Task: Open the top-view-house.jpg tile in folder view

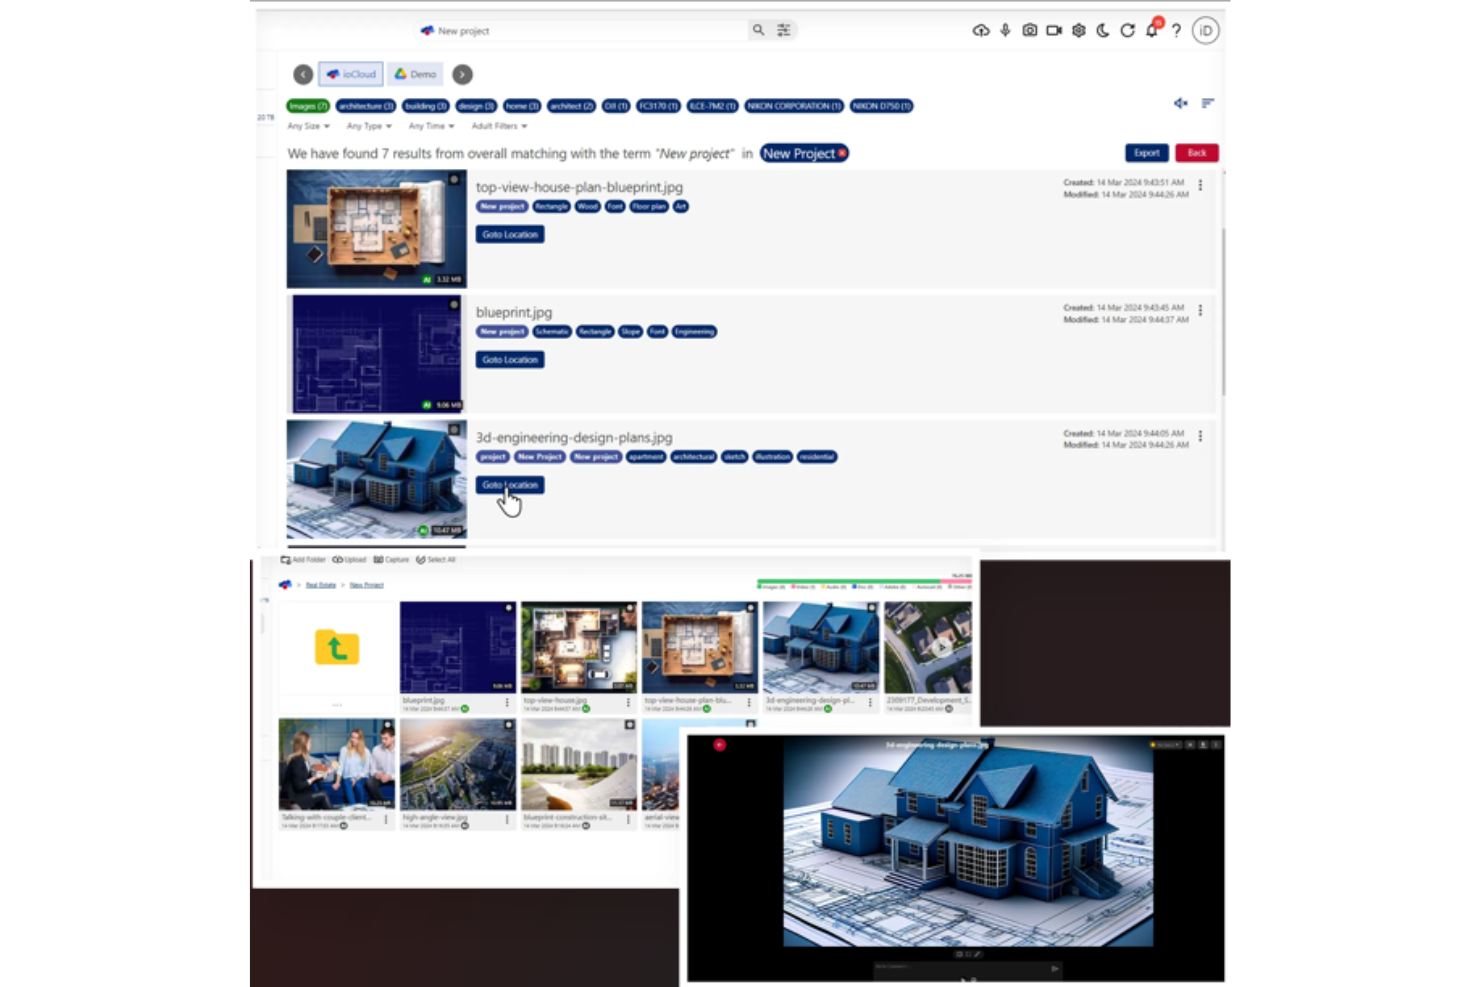Action: (x=579, y=647)
